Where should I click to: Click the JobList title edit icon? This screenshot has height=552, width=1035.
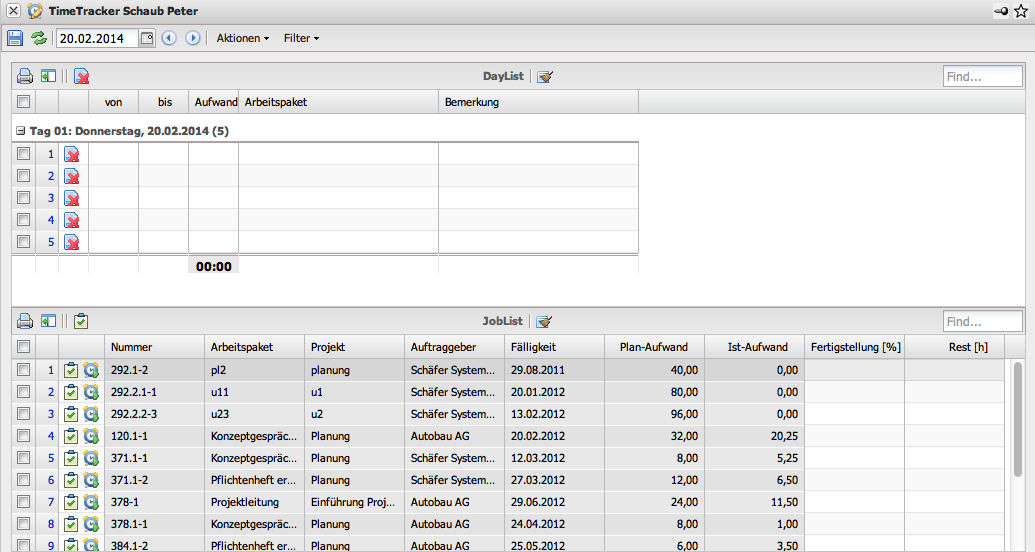(545, 321)
